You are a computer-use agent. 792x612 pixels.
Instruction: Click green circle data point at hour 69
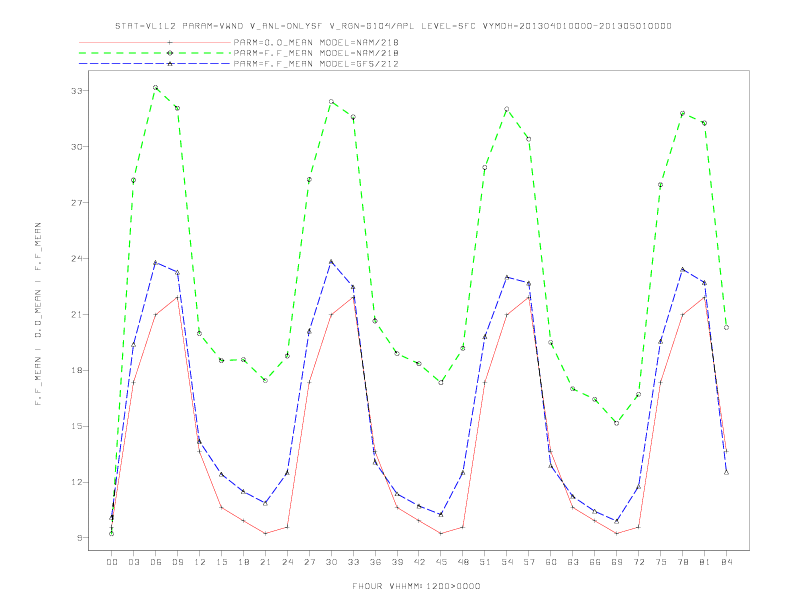coord(617,423)
